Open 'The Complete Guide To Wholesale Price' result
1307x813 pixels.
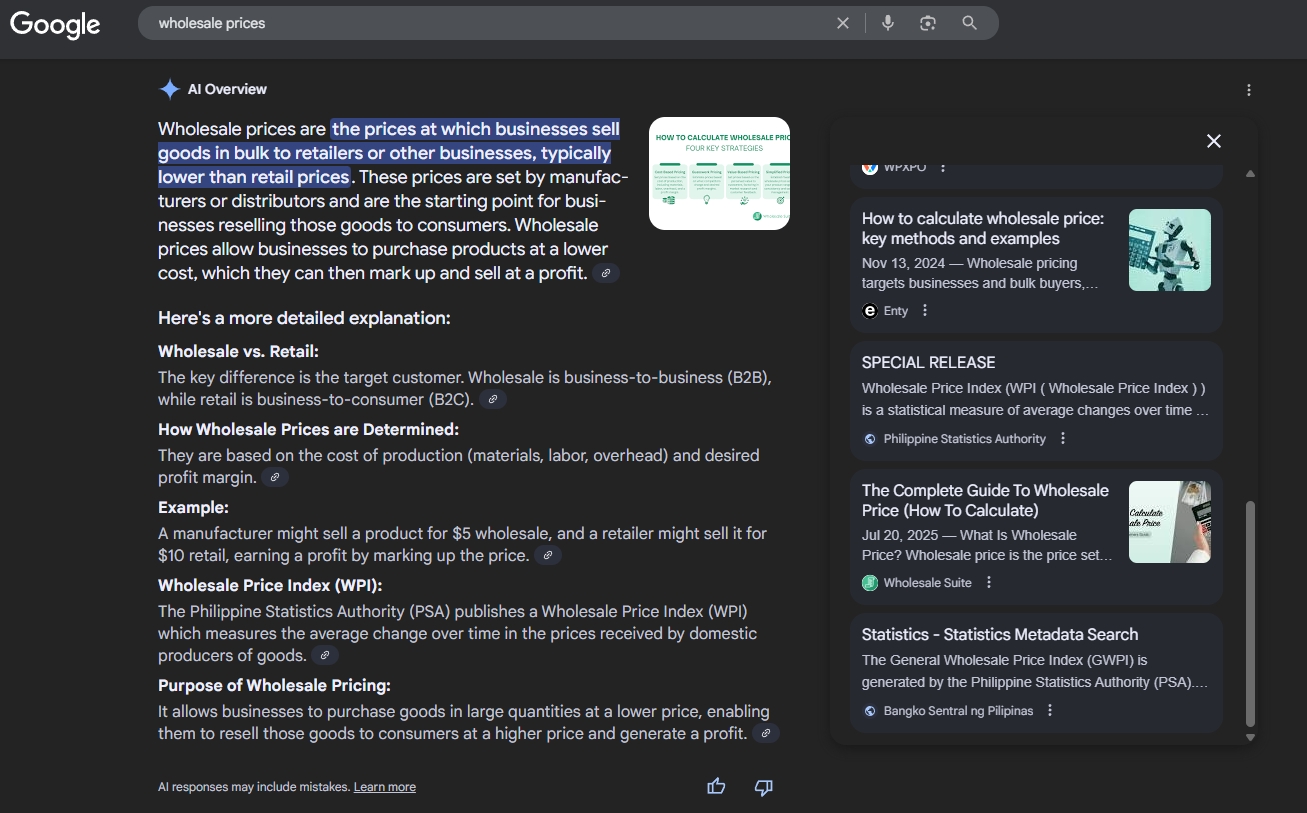coord(985,500)
